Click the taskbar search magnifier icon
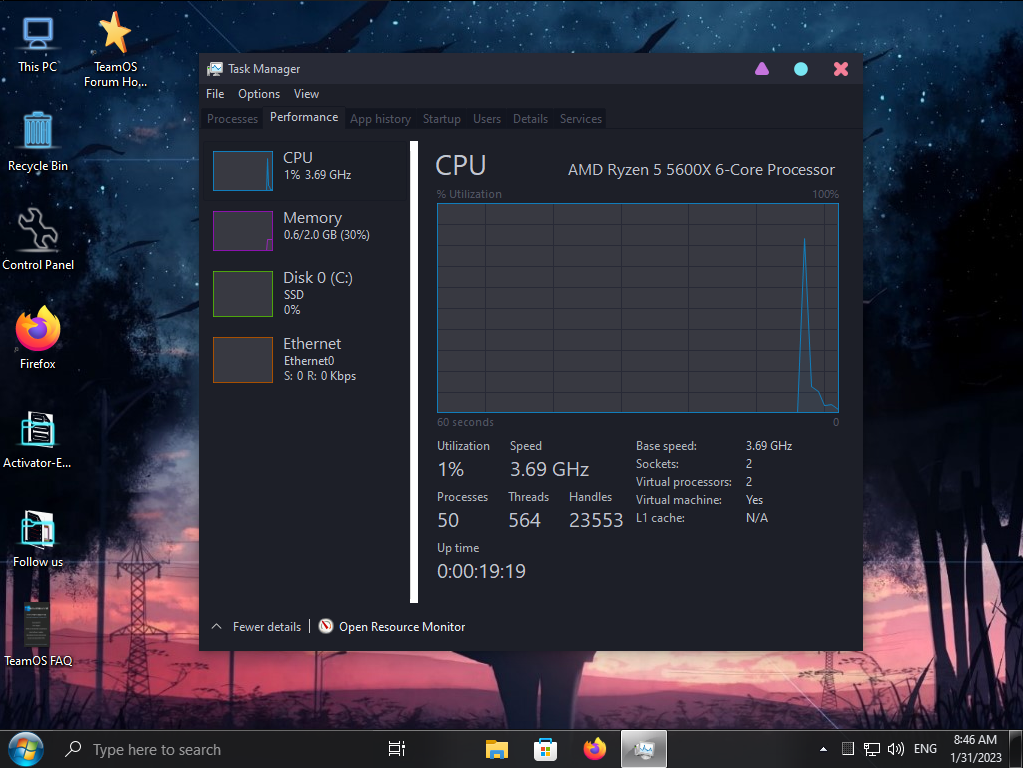This screenshot has height=768, width=1023. click(x=73, y=749)
